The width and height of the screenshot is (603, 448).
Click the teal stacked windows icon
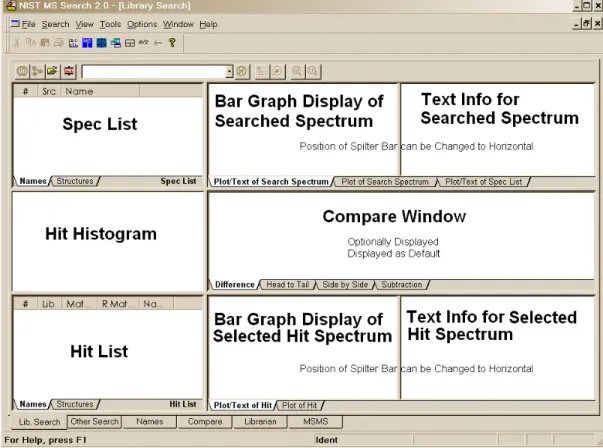pos(116,43)
